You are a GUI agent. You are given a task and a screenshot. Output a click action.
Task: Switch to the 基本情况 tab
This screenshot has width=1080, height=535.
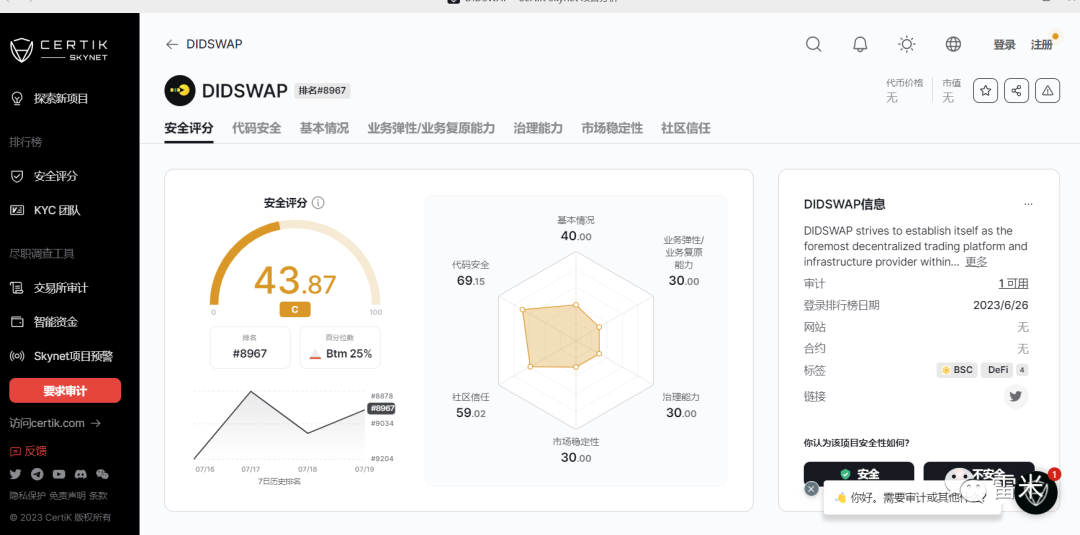[x=324, y=128]
